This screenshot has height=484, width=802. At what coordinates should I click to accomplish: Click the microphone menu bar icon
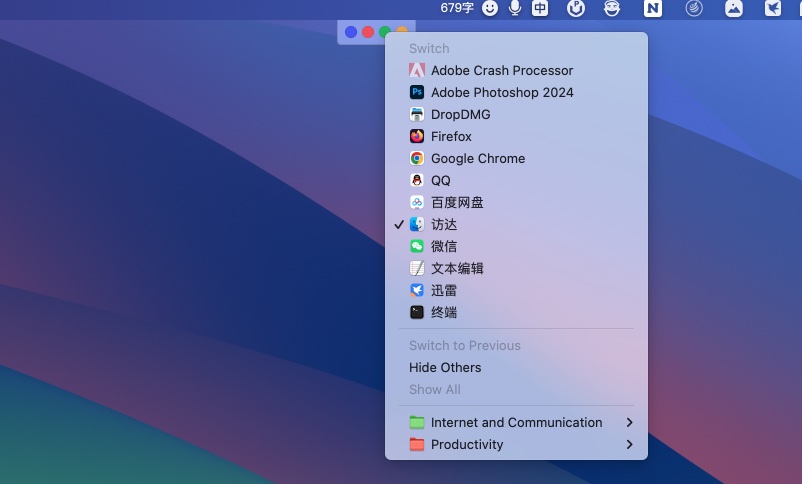tap(515, 8)
